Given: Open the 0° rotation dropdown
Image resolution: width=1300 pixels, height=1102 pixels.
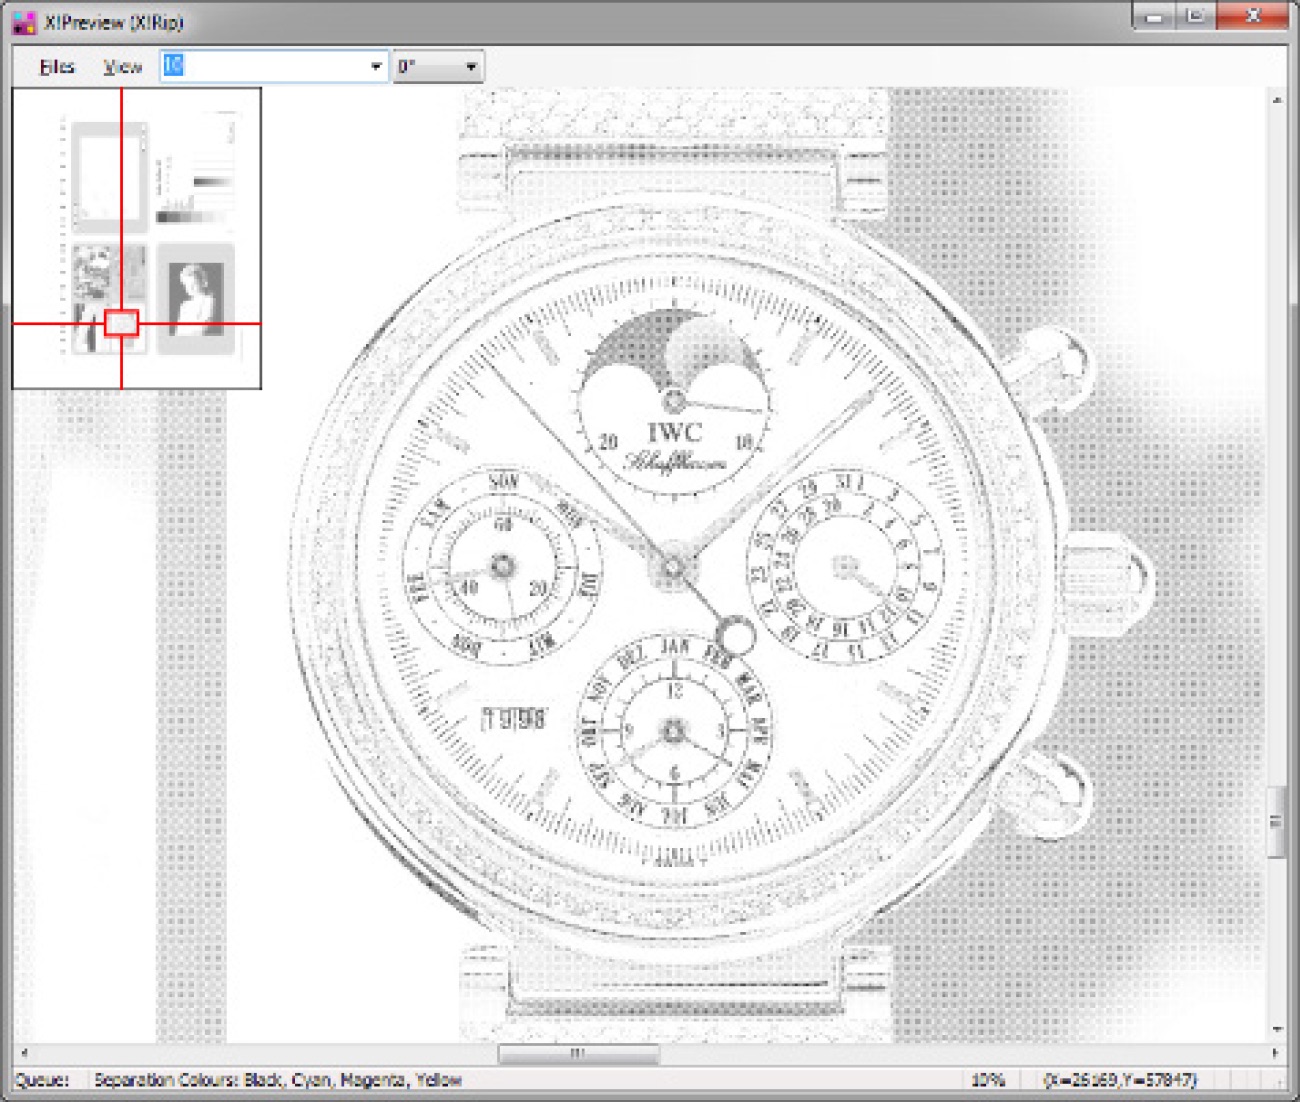Looking at the screenshot, I should click(438, 67).
